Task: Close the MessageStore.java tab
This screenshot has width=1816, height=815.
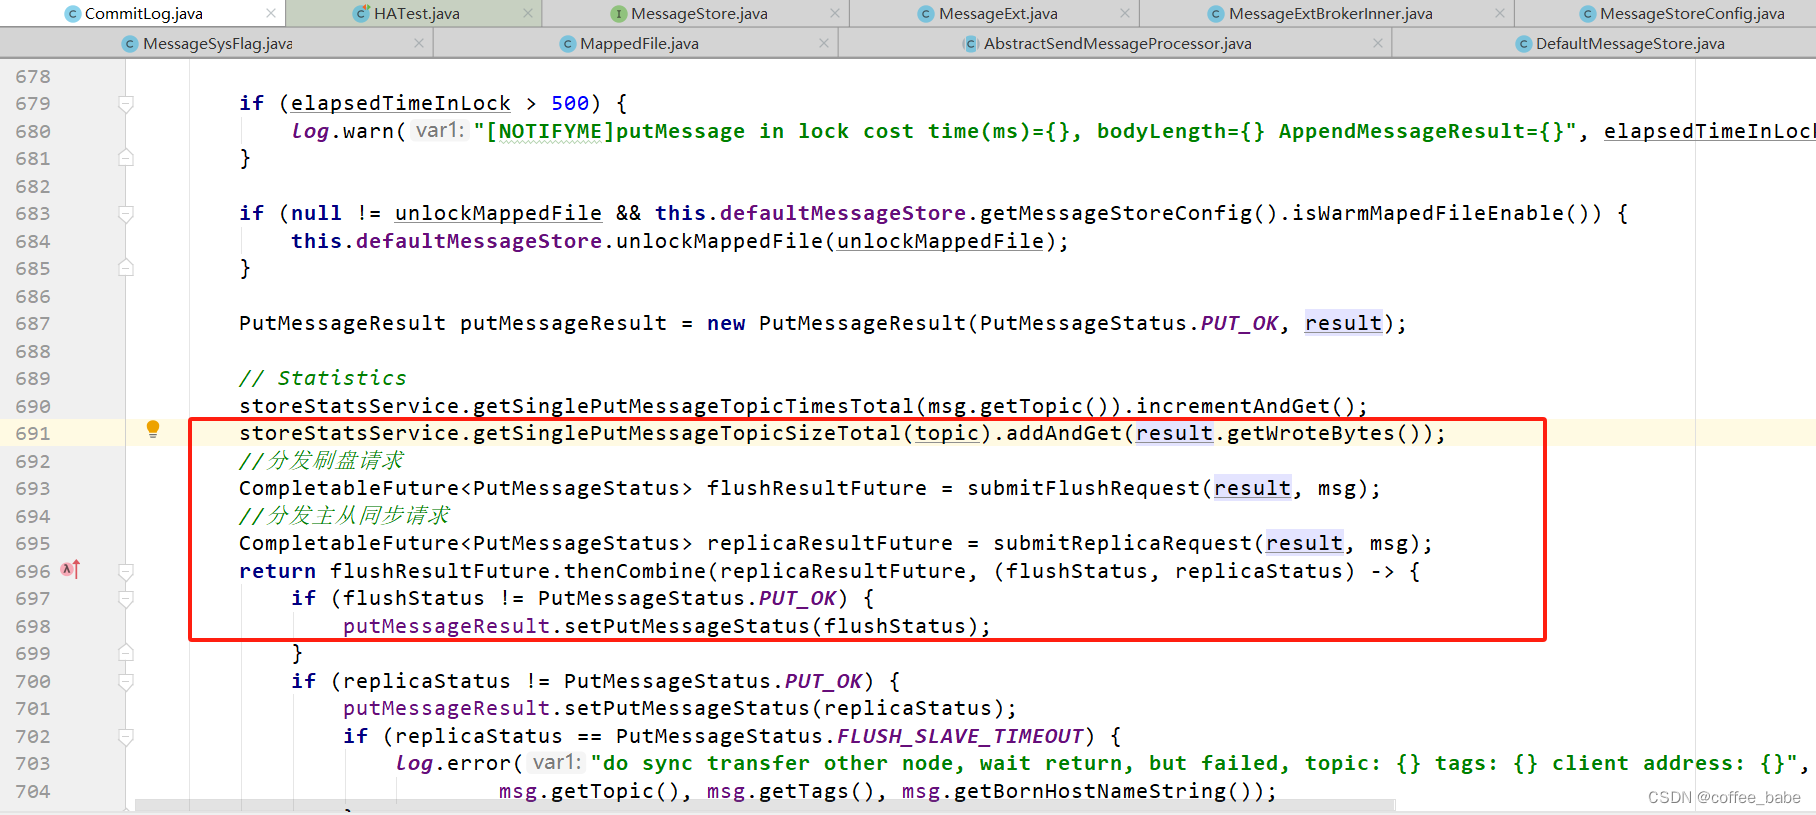Action: pyautogui.click(x=835, y=13)
